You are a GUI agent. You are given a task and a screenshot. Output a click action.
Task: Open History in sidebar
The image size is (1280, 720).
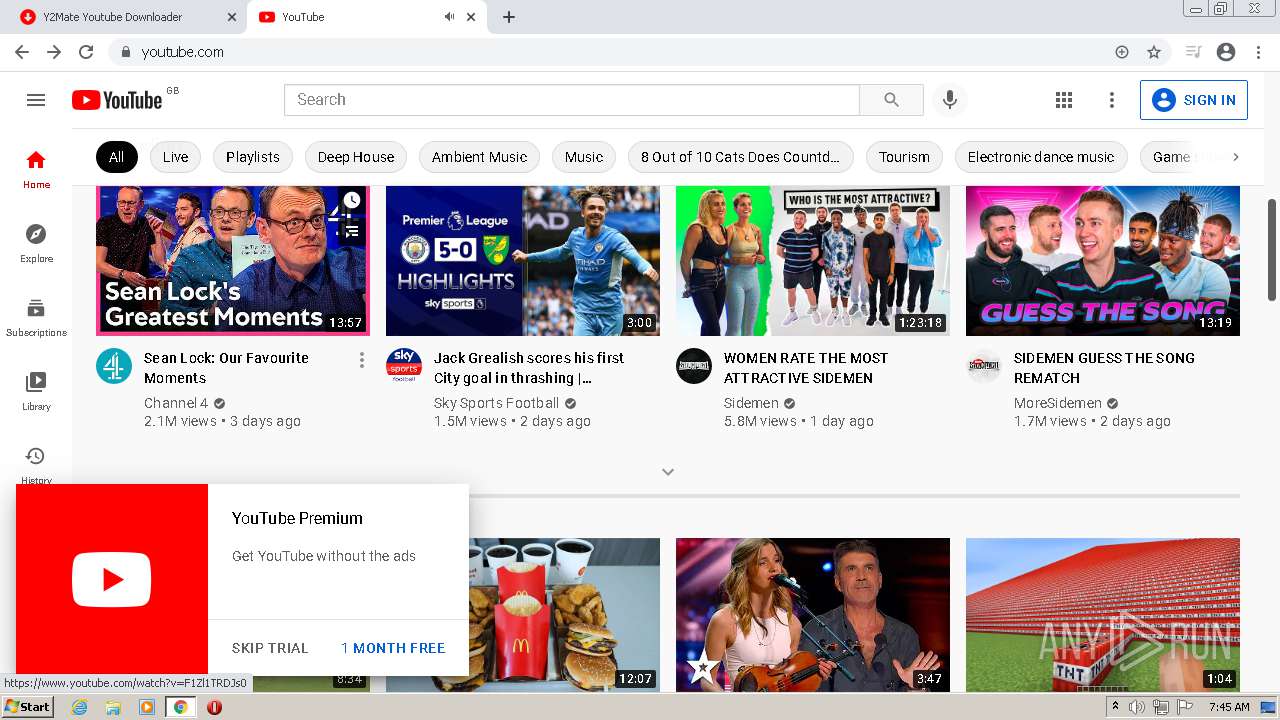tap(36, 463)
